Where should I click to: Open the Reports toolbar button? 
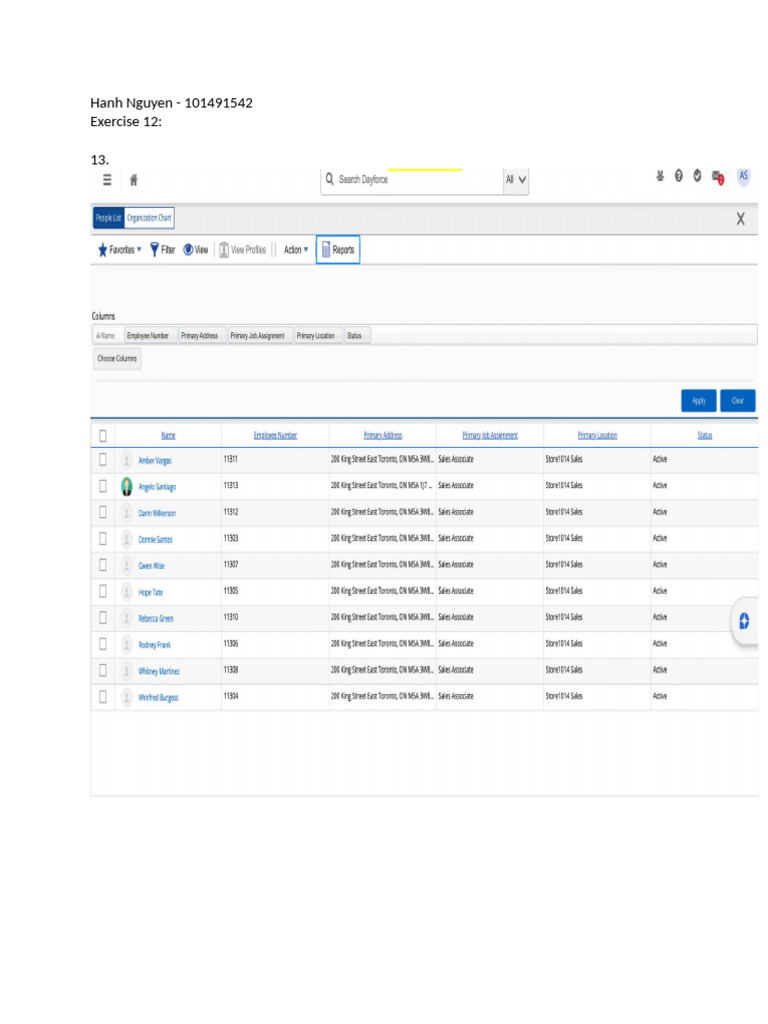(x=337, y=250)
